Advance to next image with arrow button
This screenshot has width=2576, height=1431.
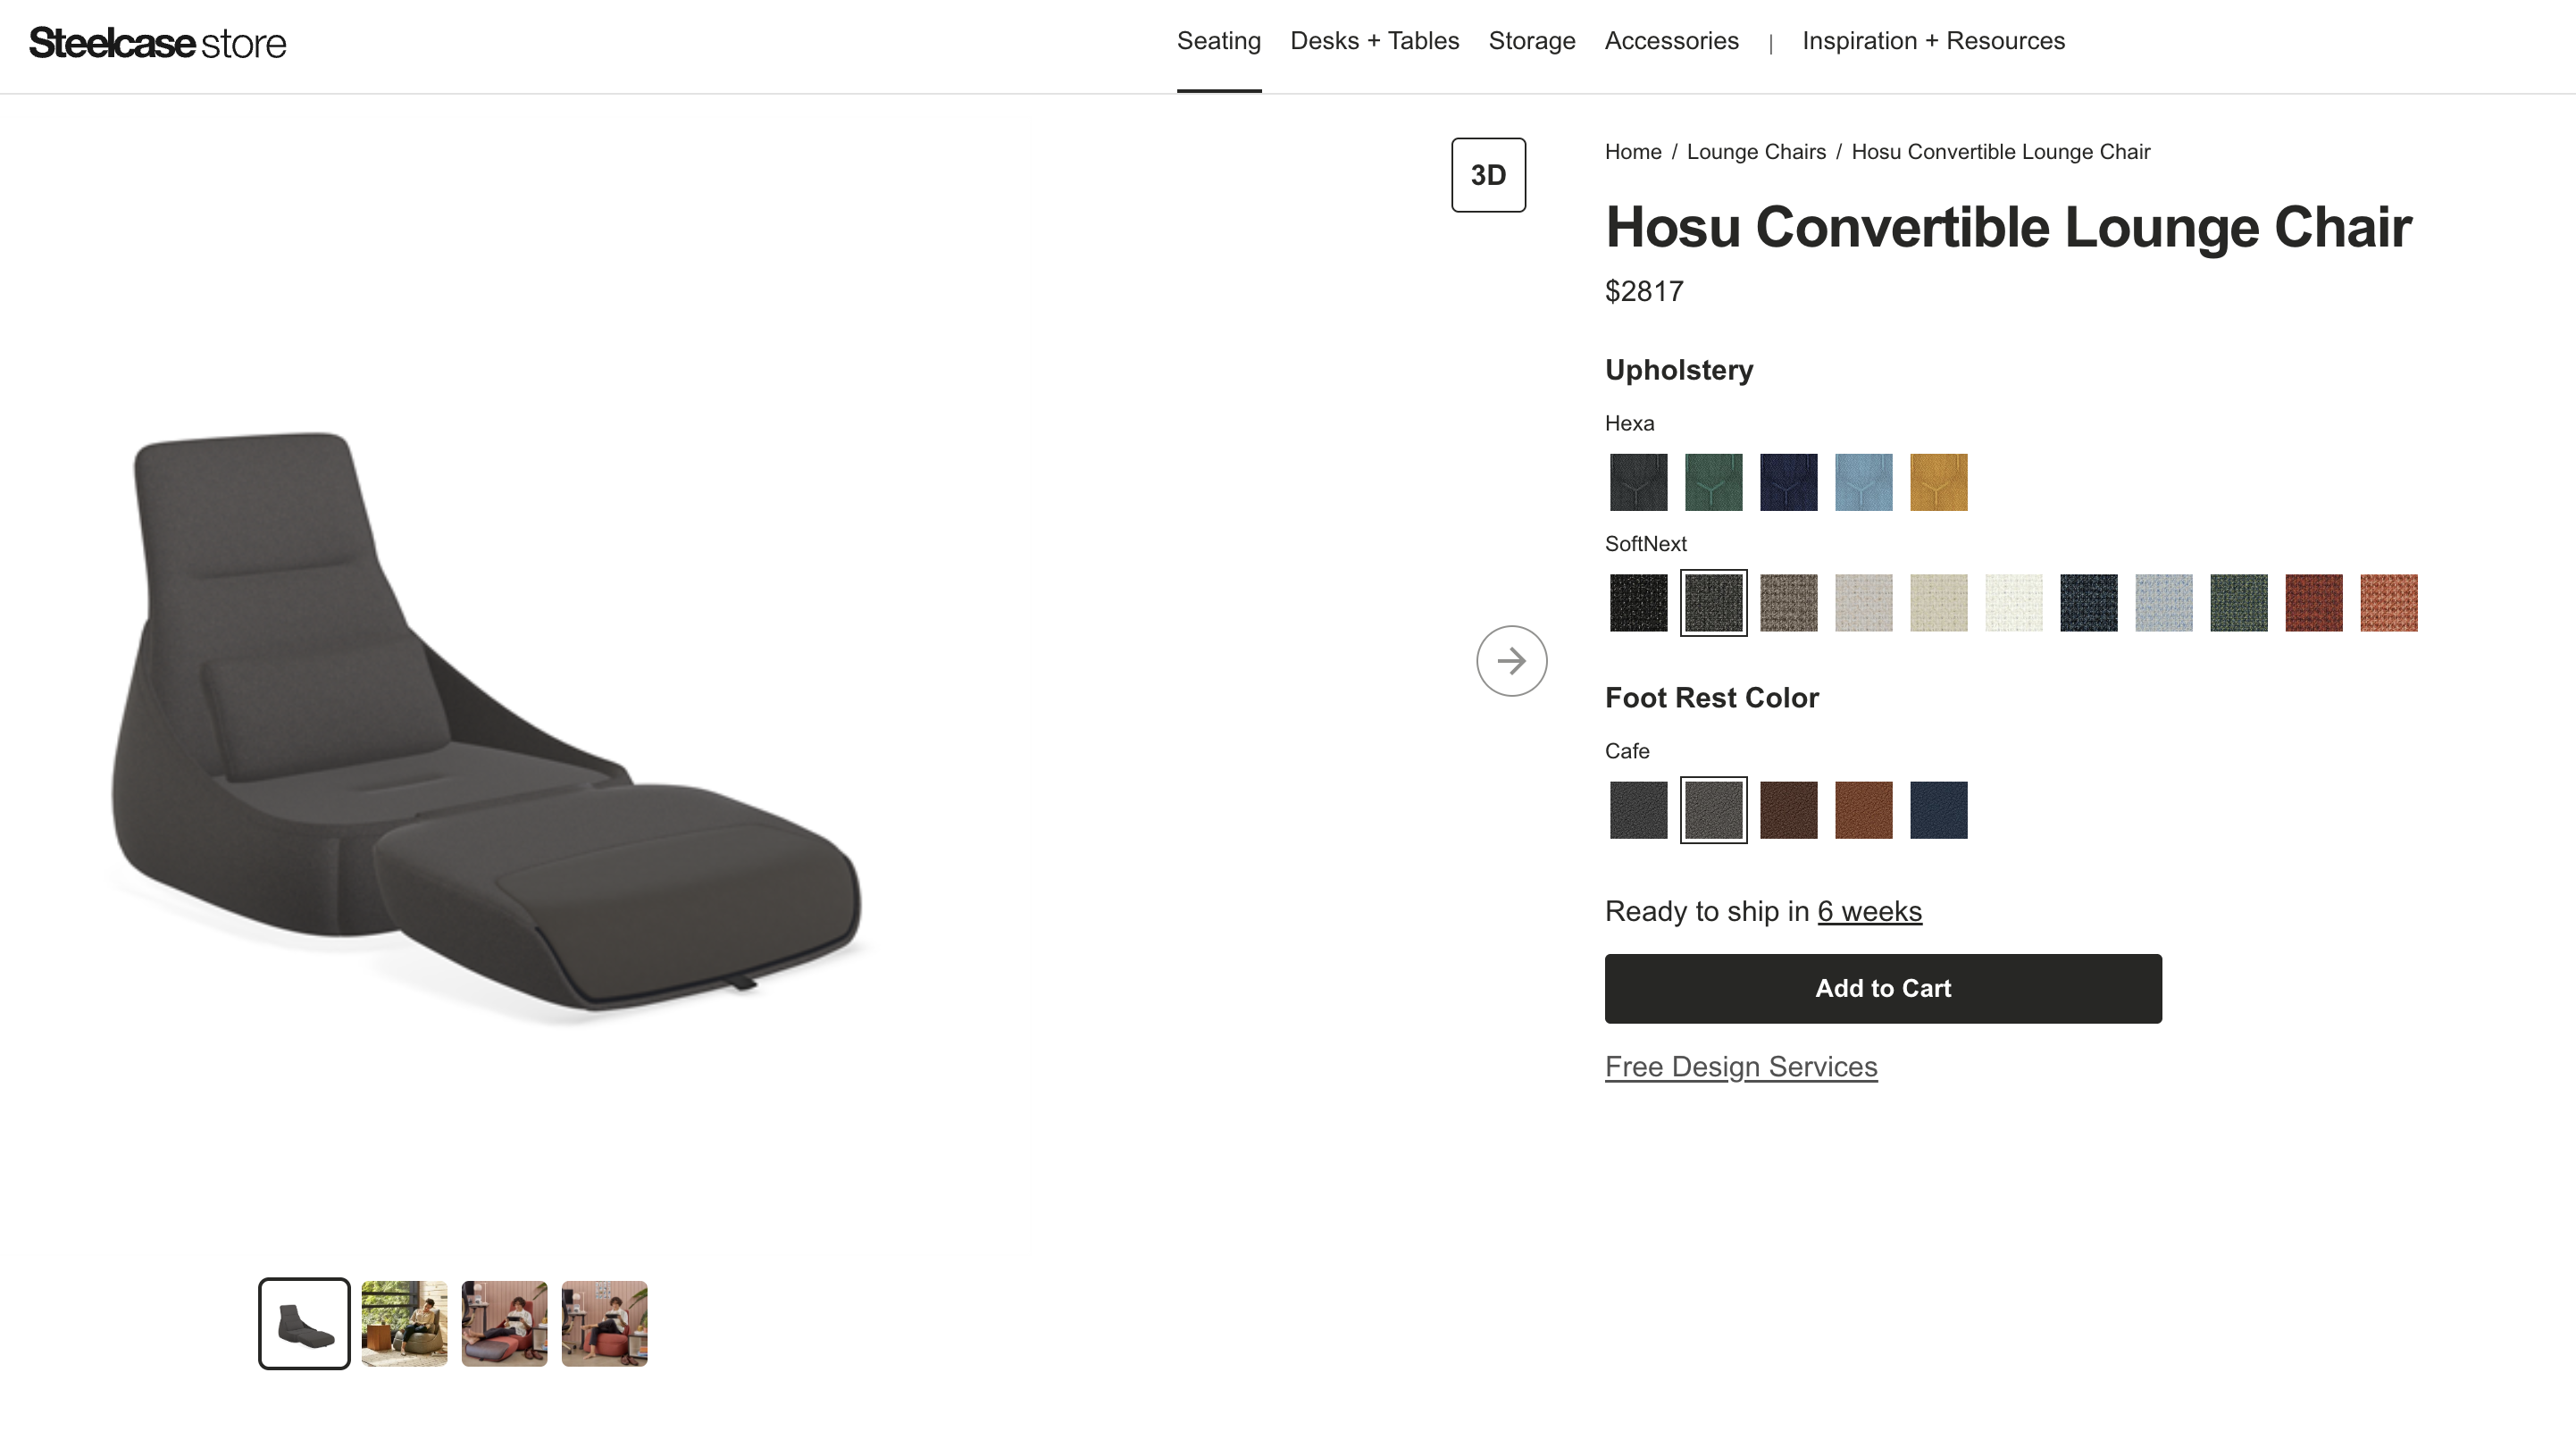tap(1511, 661)
